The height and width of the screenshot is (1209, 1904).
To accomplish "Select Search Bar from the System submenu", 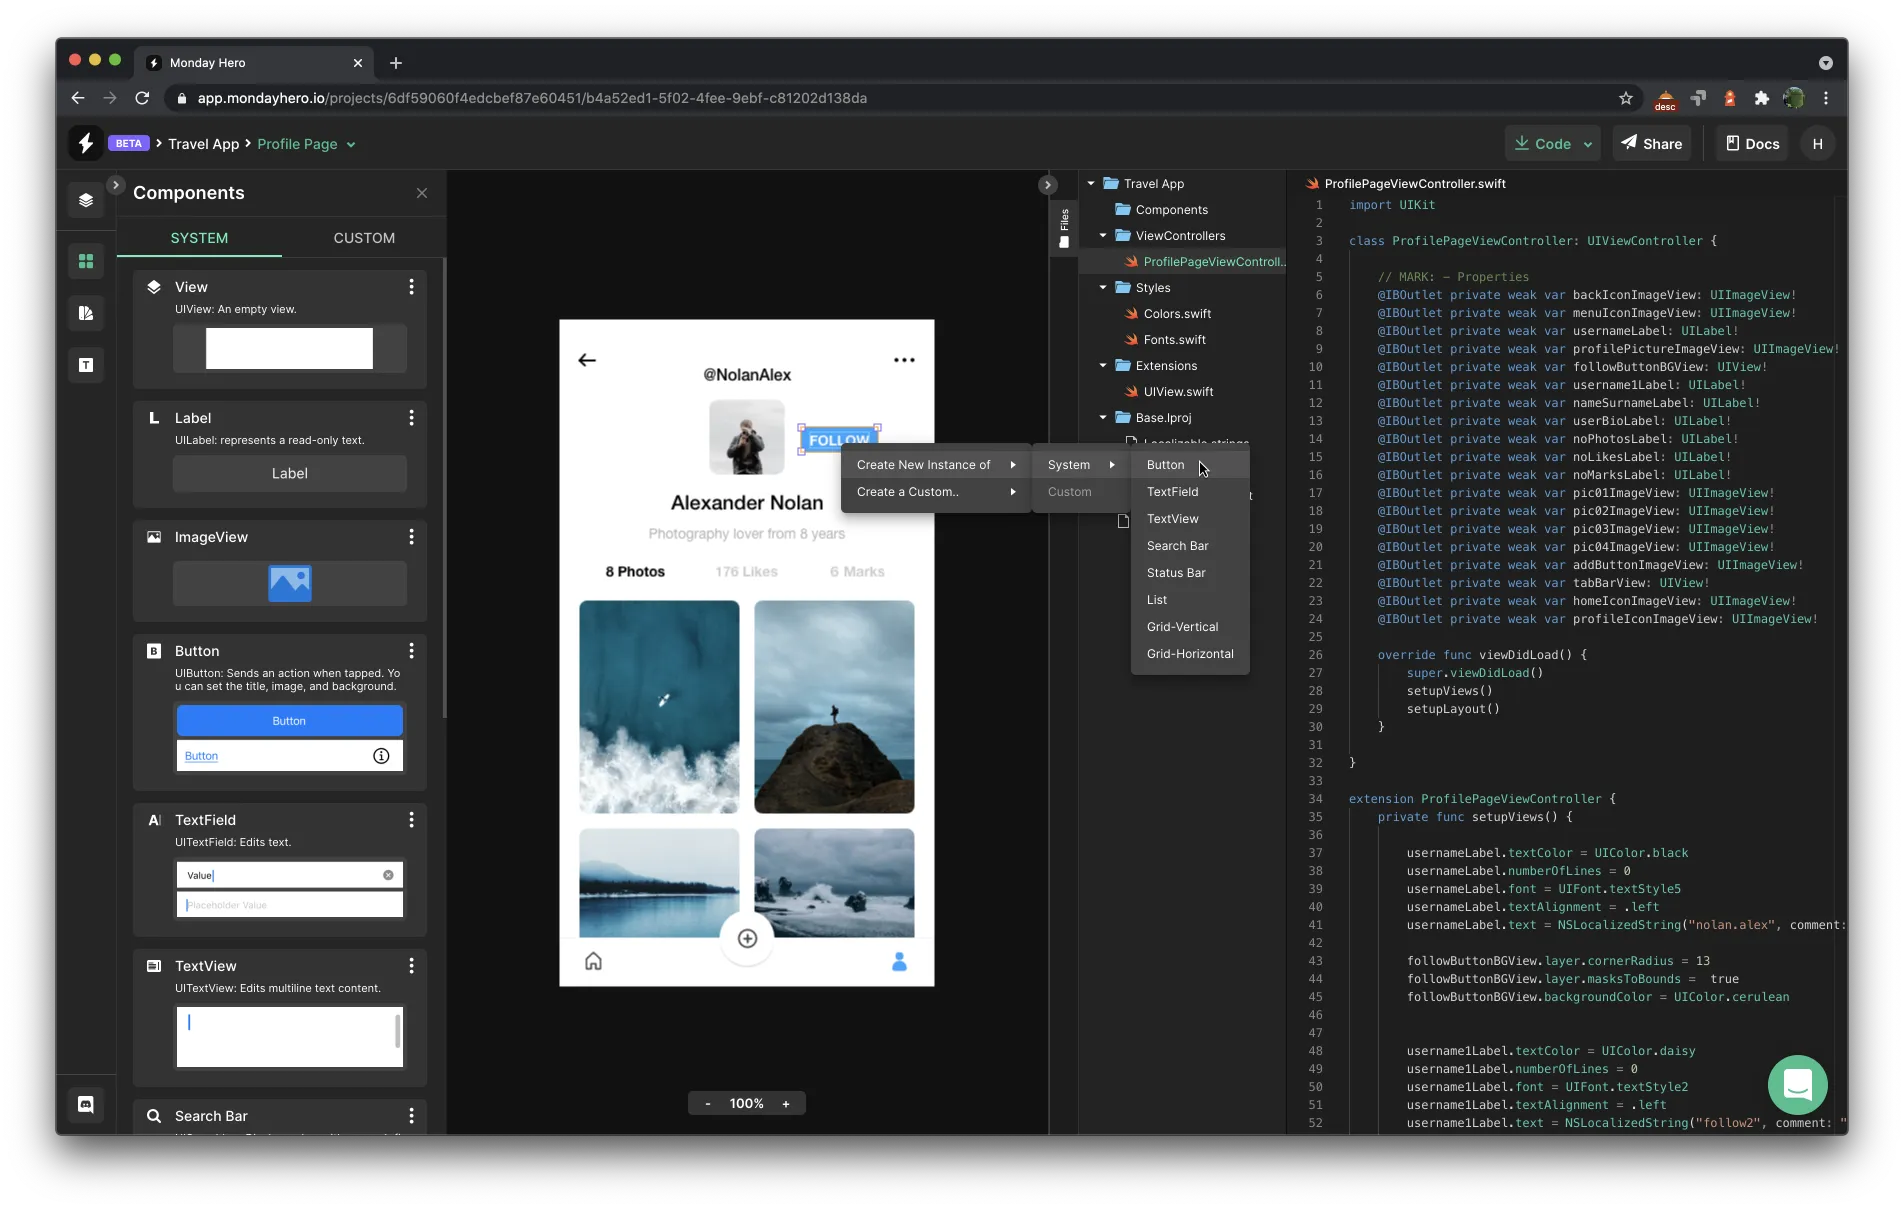I will click(x=1190, y=546).
